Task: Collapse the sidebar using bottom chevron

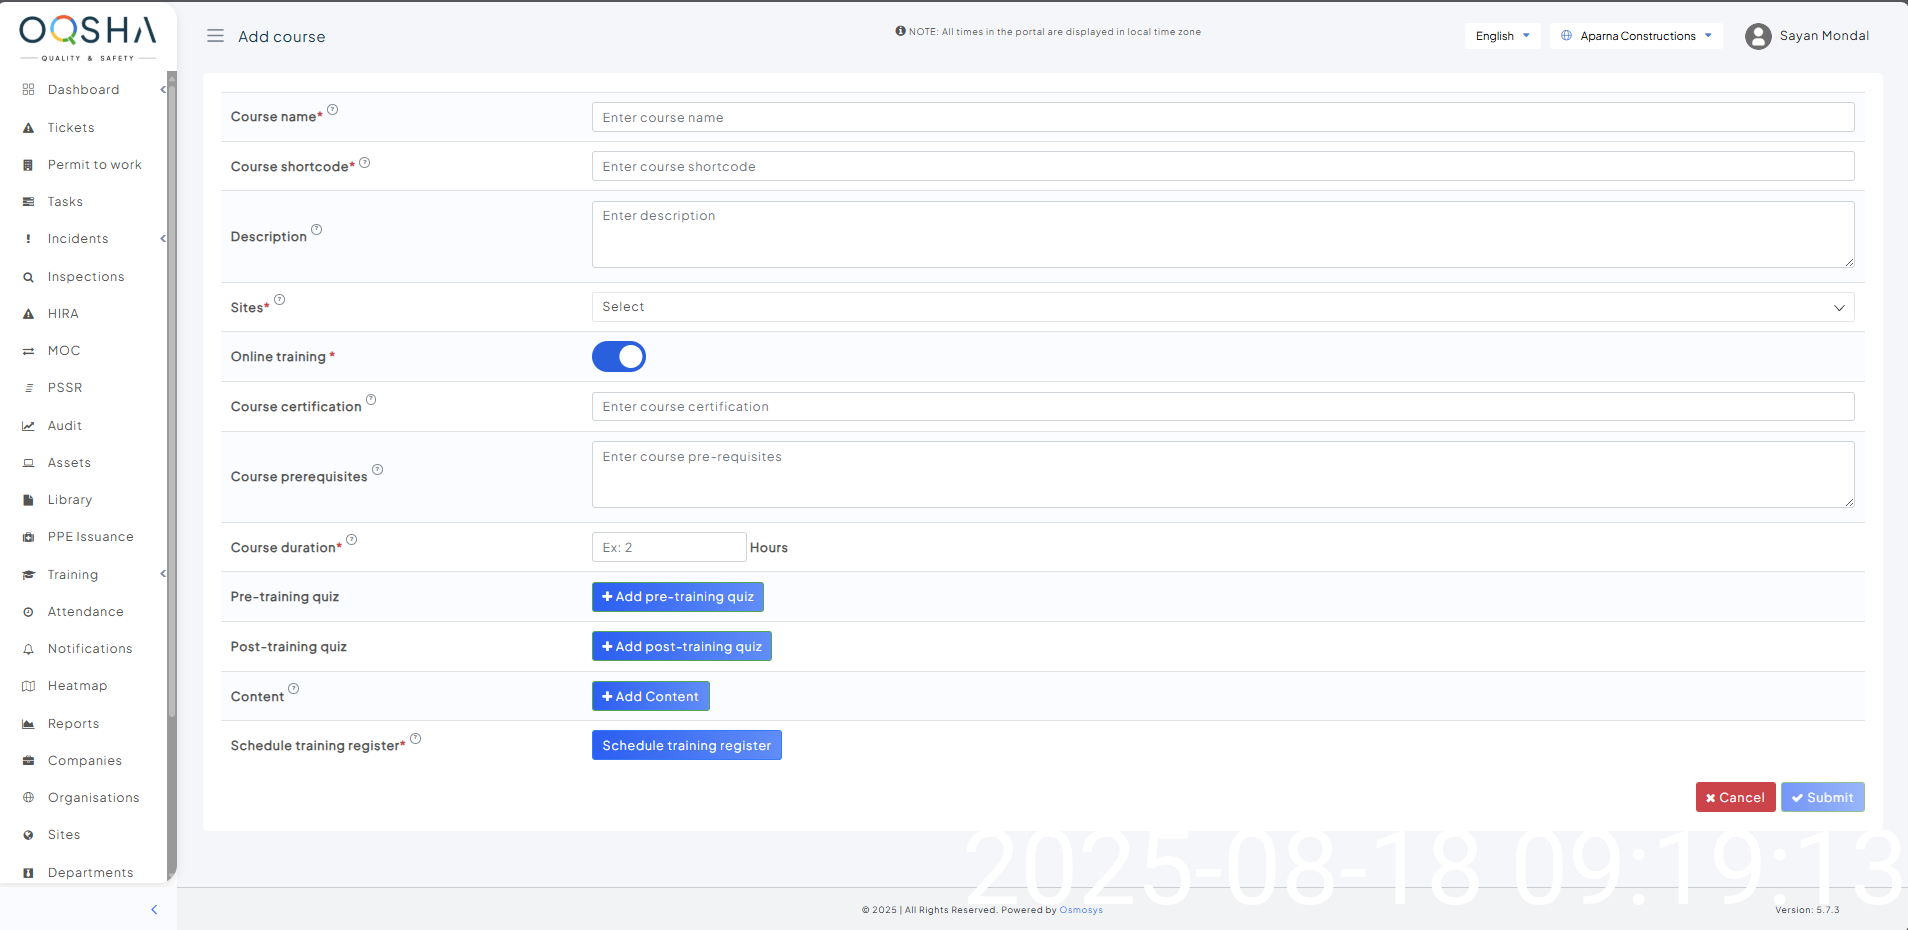Action: (x=154, y=910)
